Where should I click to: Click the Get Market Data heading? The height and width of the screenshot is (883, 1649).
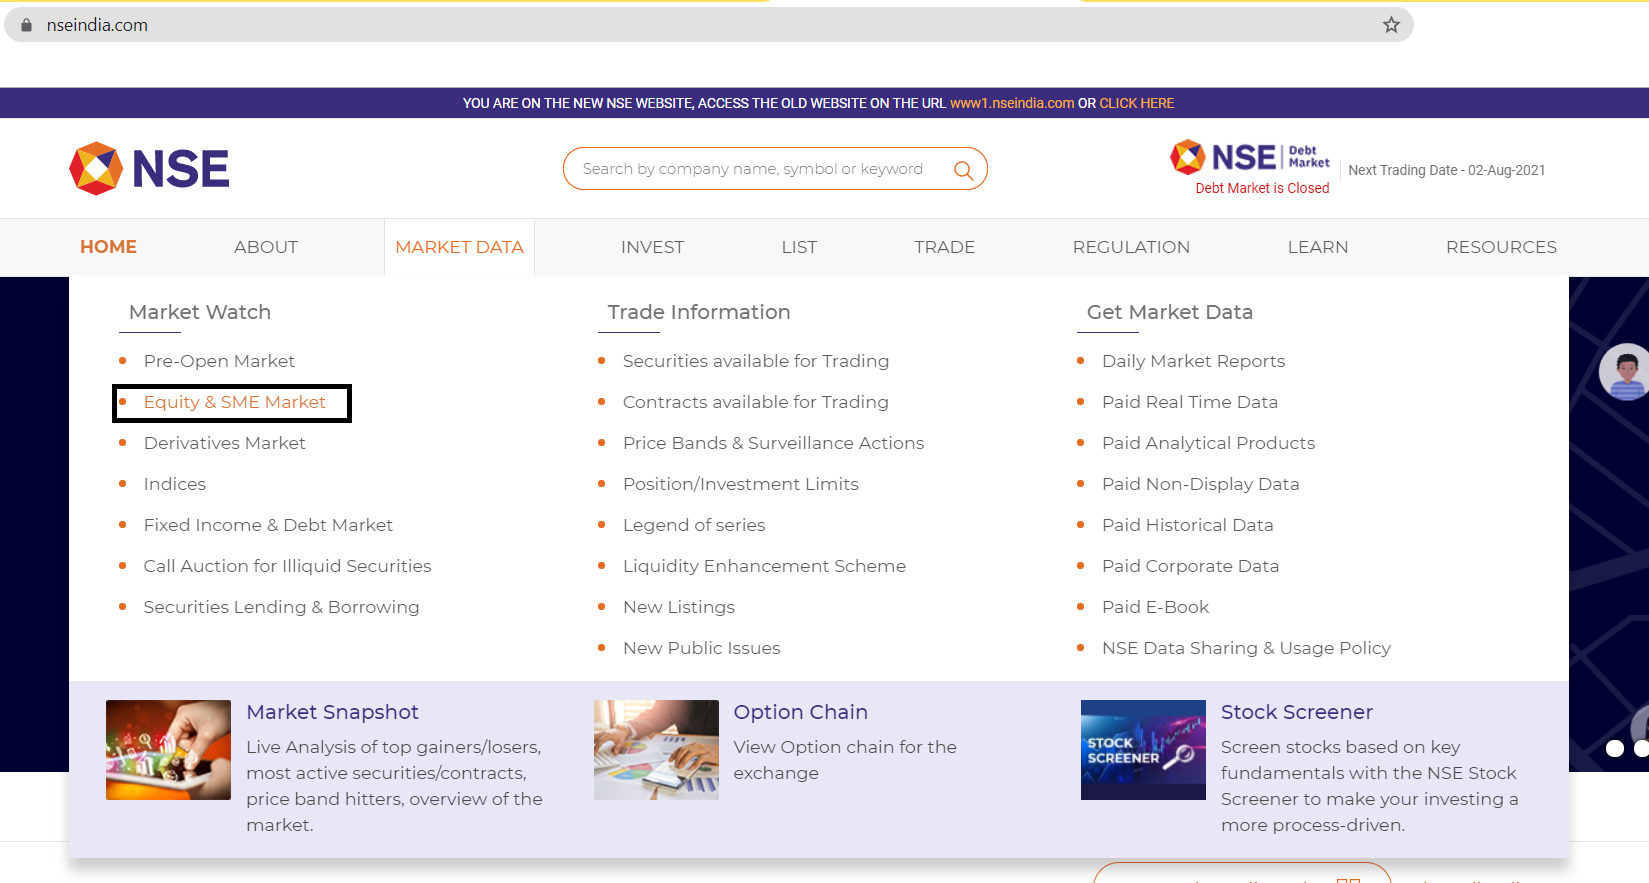coord(1169,312)
